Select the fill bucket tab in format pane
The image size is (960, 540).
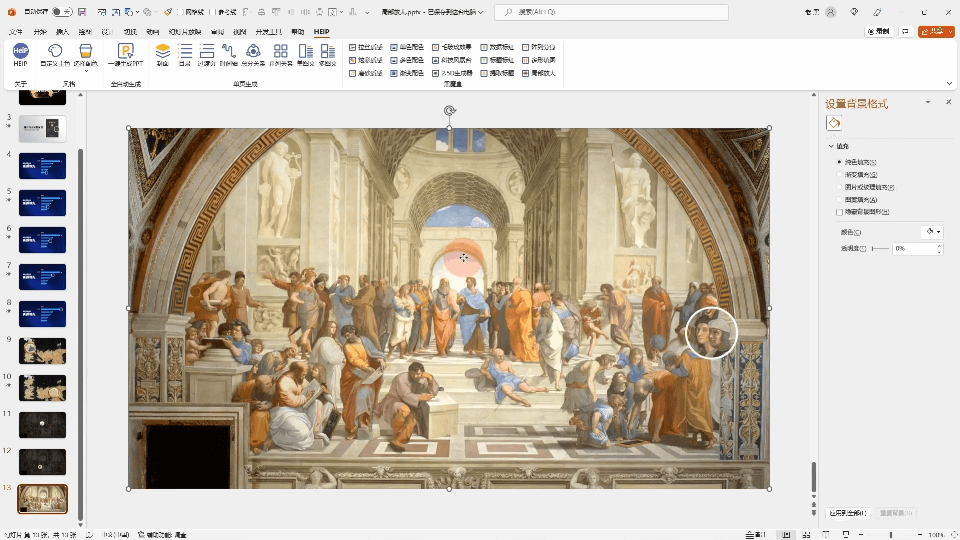pos(833,123)
